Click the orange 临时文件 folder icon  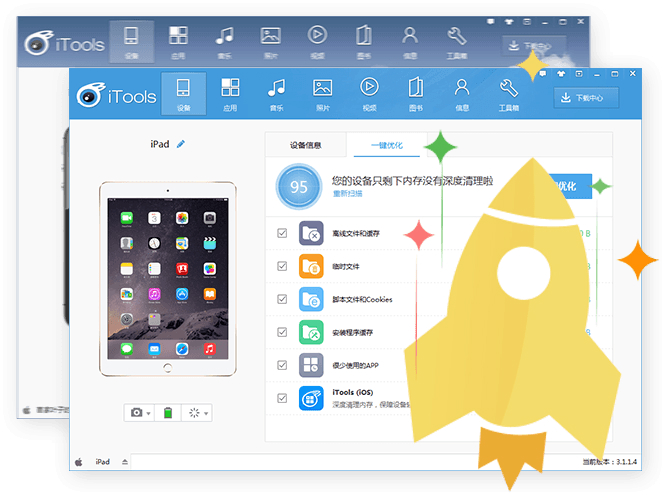click(311, 266)
